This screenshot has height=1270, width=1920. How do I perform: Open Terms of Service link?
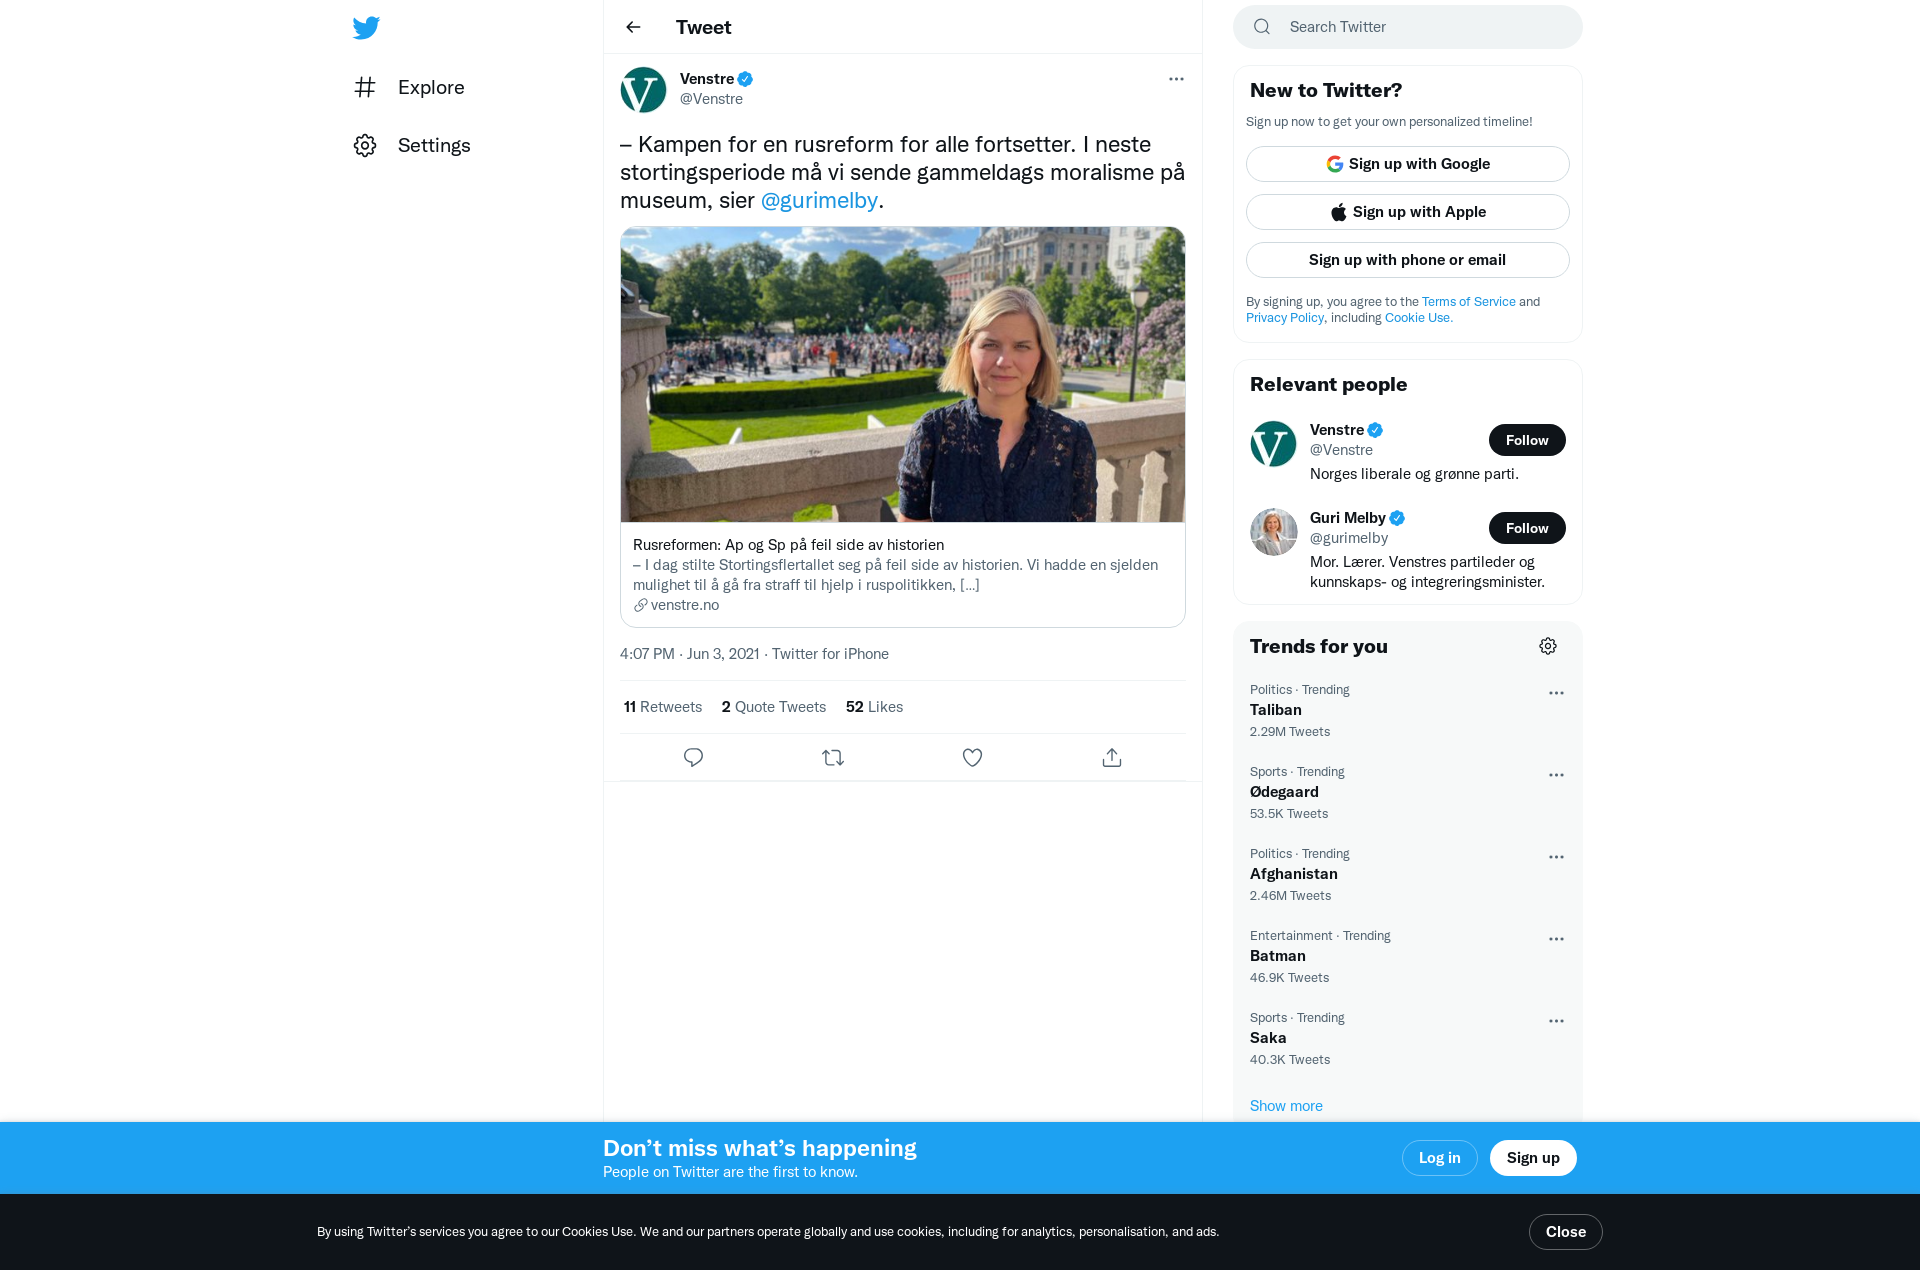pyautogui.click(x=1468, y=302)
